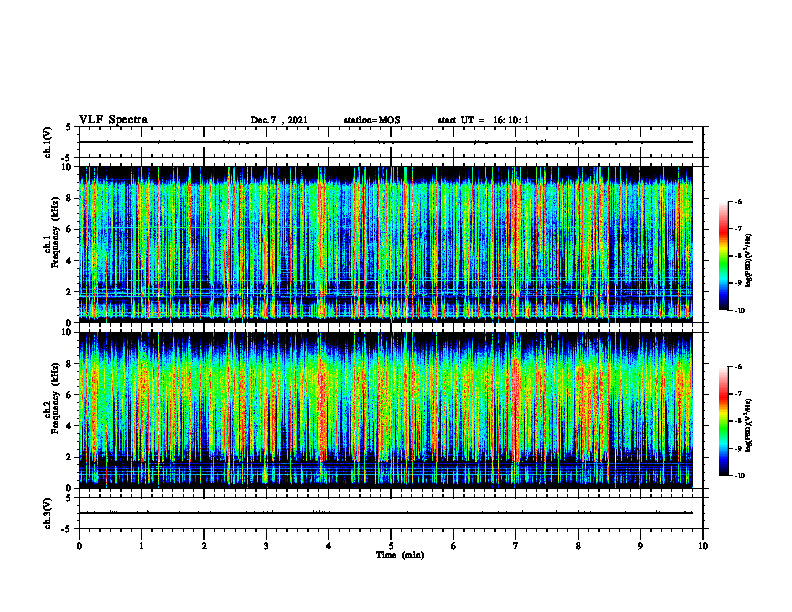Click inside the ch.1 frequency spectrogram

coord(386,244)
